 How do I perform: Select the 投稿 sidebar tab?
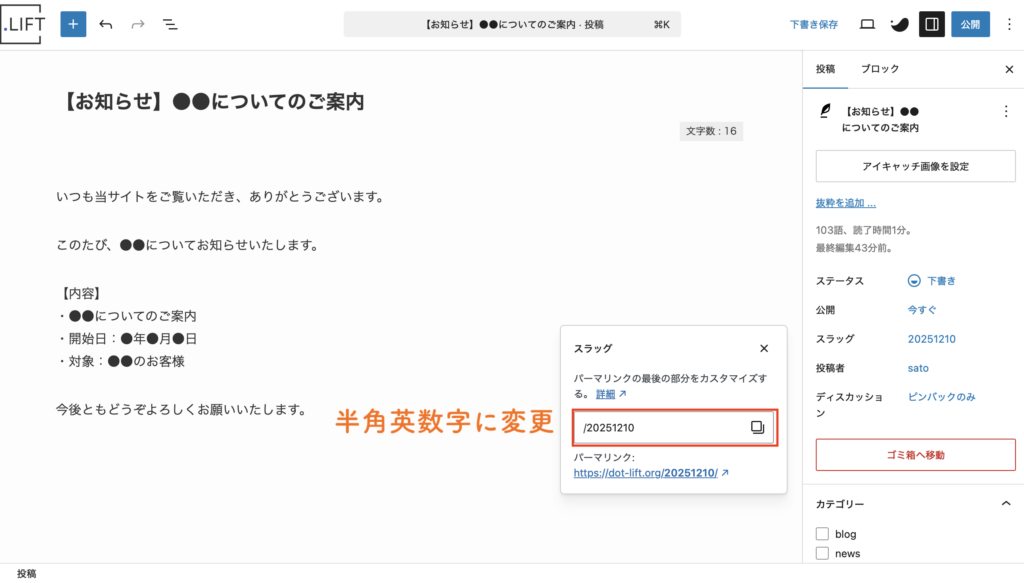pyautogui.click(x=825, y=69)
